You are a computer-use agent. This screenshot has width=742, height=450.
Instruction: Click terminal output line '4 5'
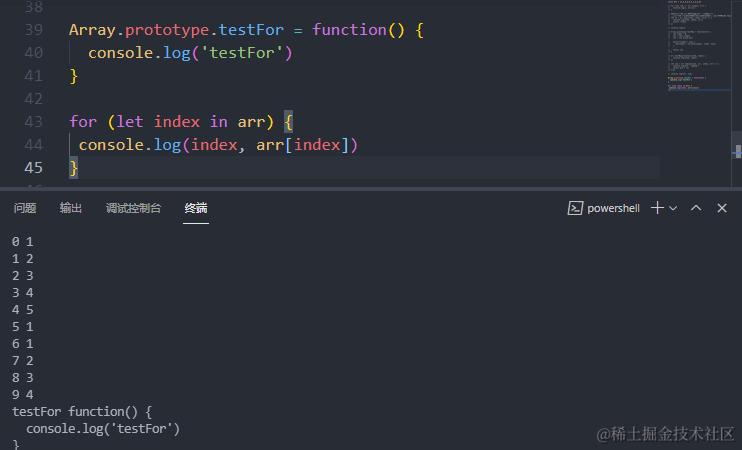23,310
